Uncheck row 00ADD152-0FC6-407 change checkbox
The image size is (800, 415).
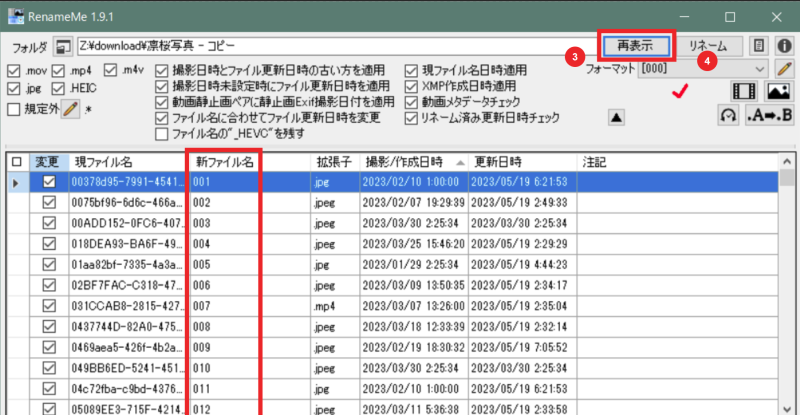(x=49, y=223)
